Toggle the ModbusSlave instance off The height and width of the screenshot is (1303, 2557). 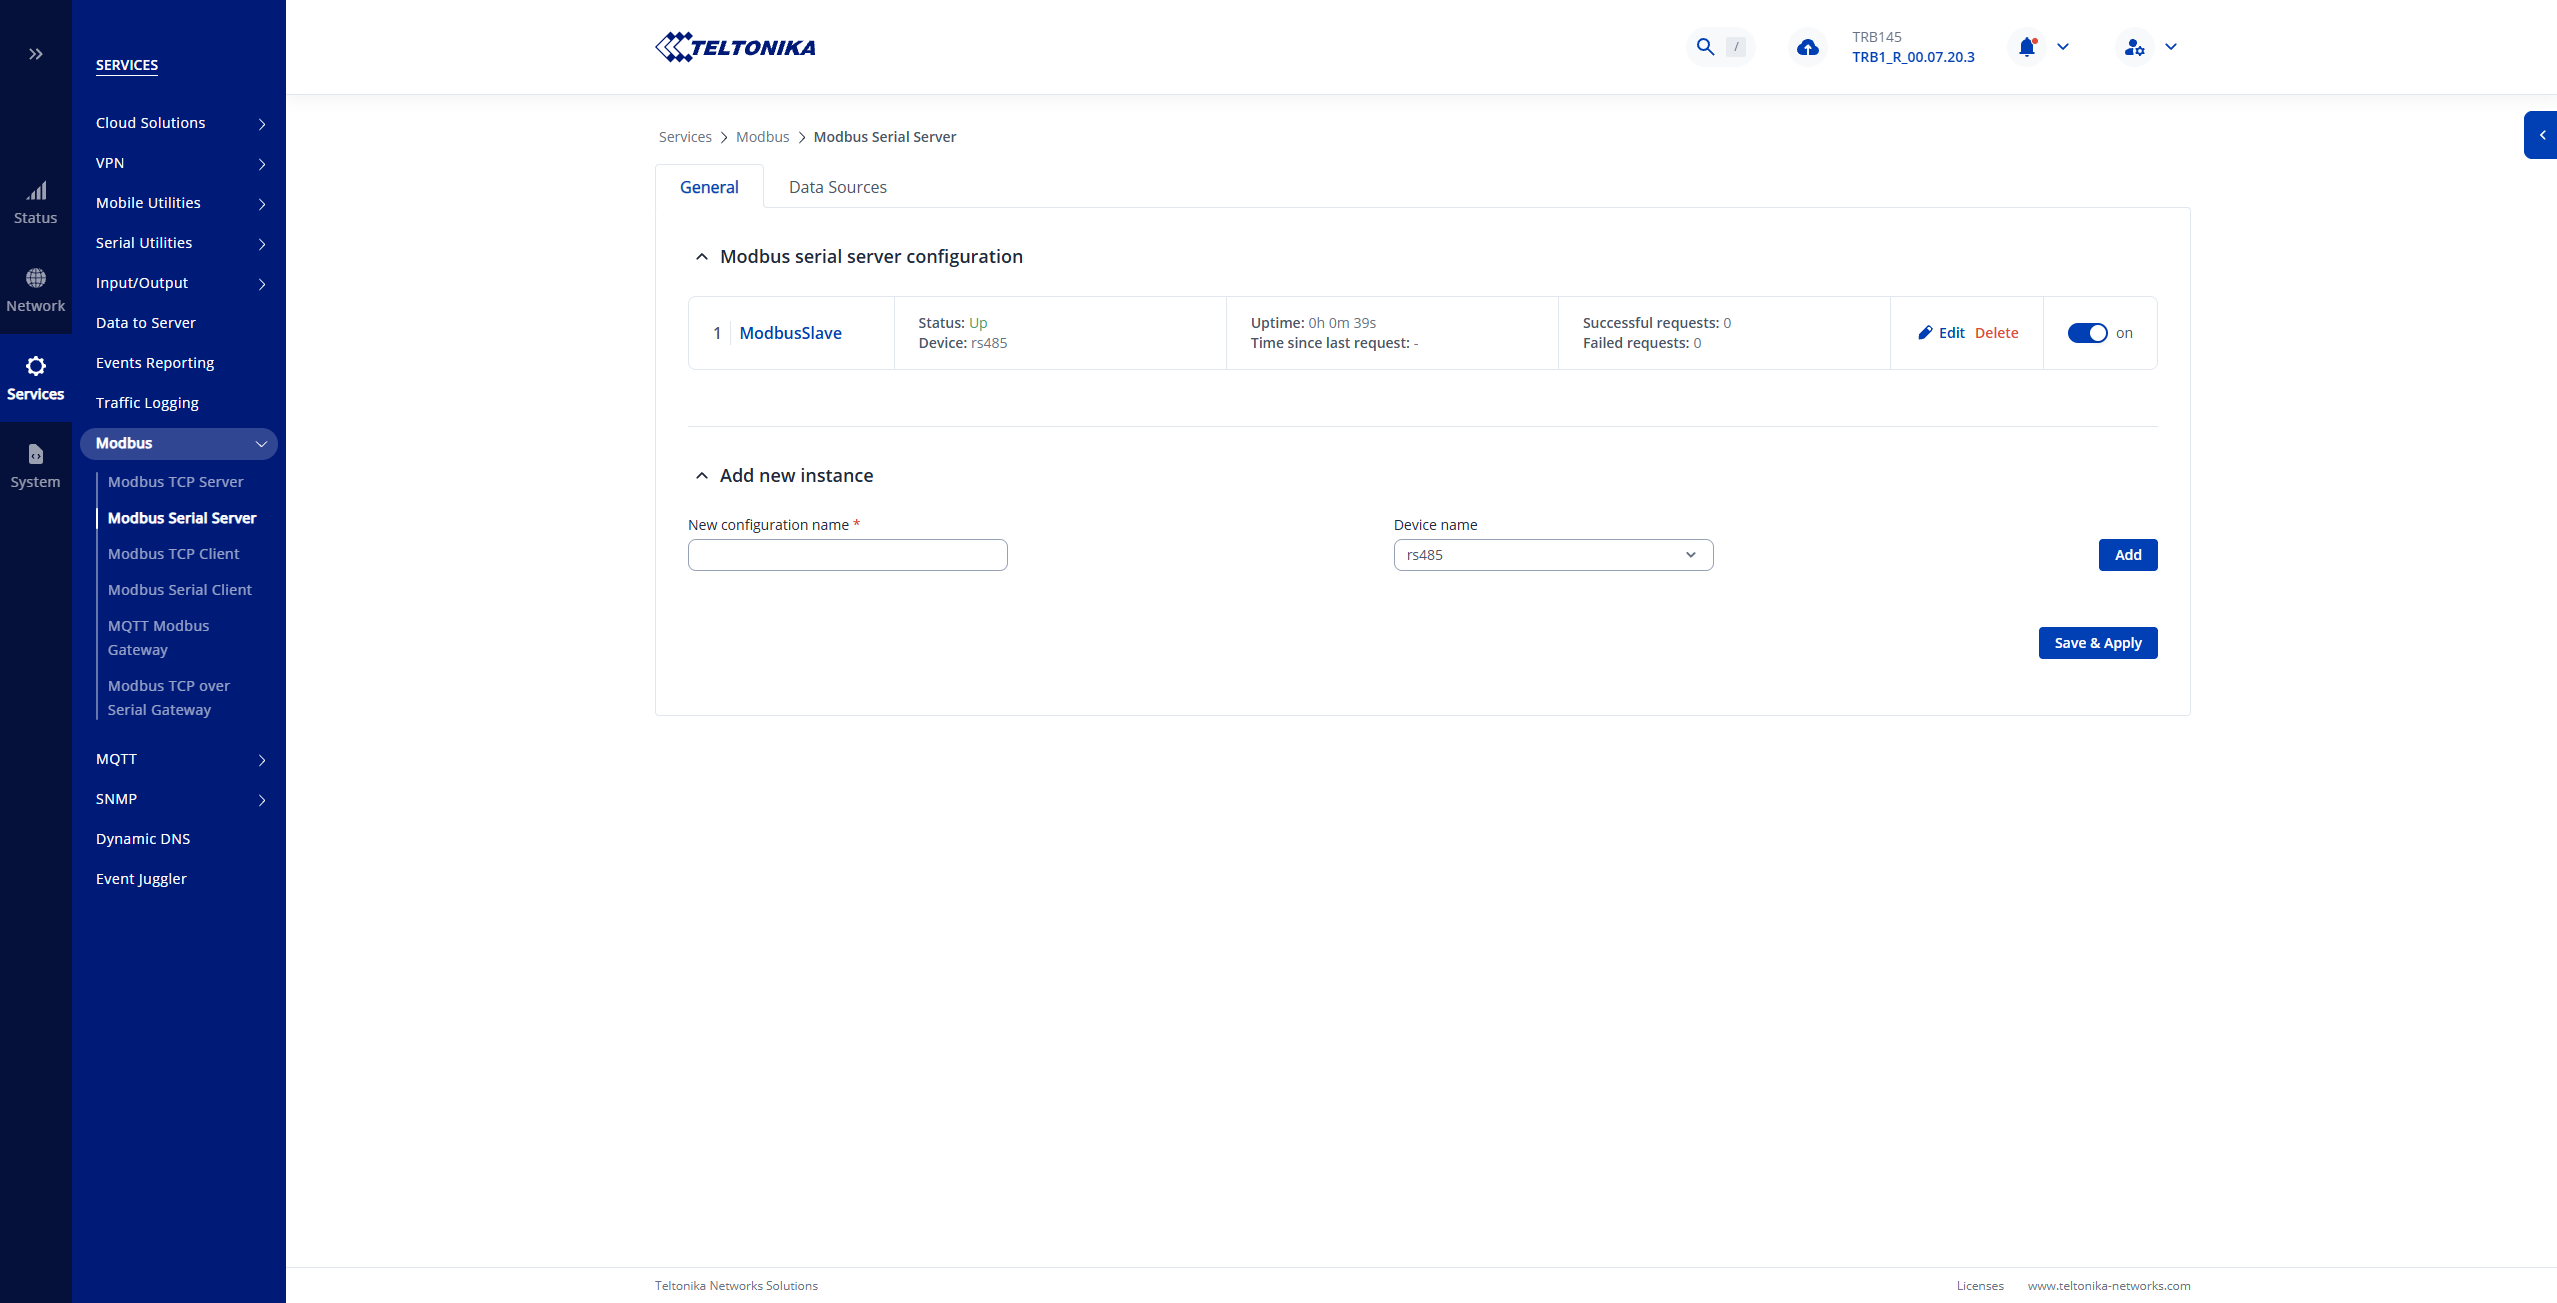(2087, 333)
